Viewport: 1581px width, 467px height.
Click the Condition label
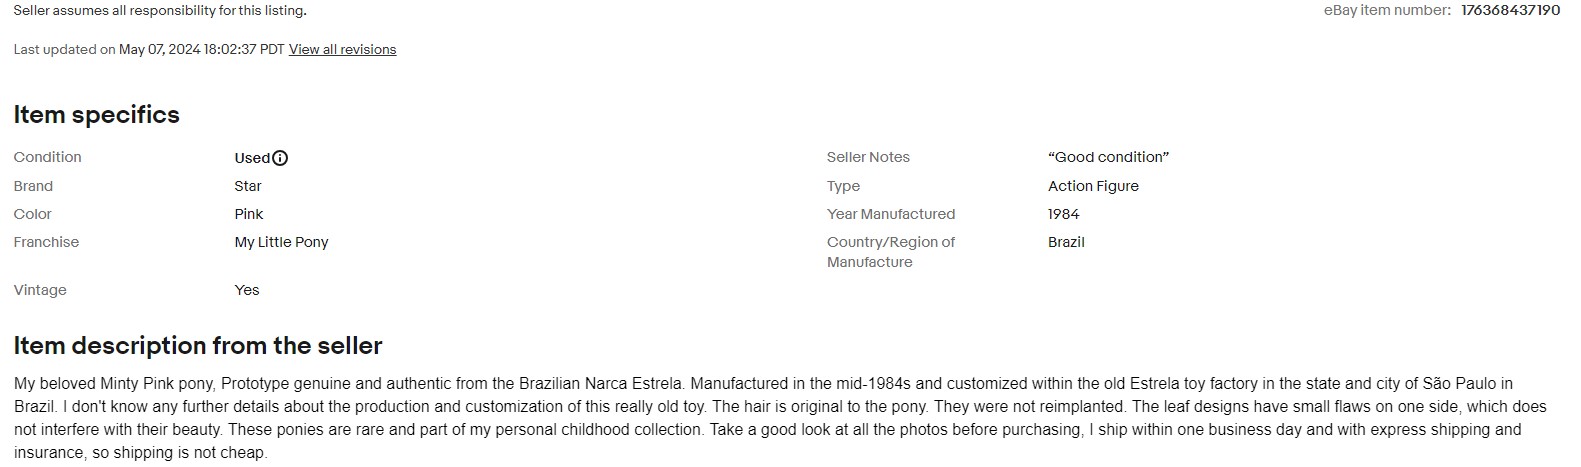(48, 157)
